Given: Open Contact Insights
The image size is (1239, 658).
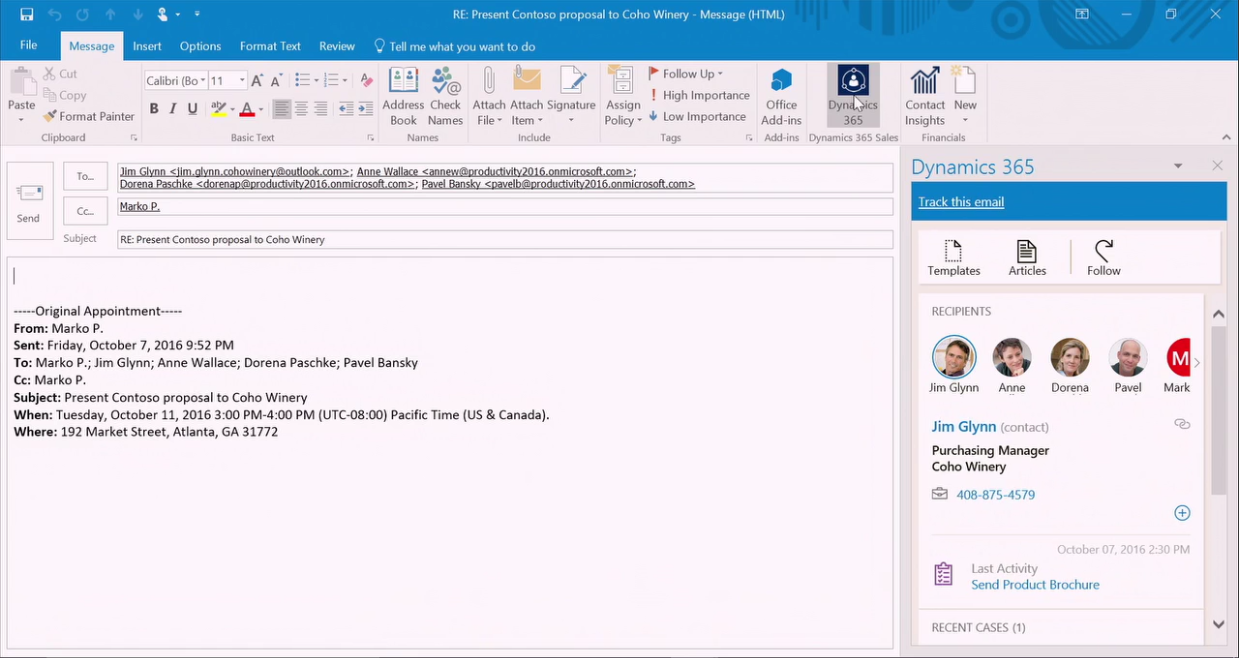Looking at the screenshot, I should click(x=925, y=97).
